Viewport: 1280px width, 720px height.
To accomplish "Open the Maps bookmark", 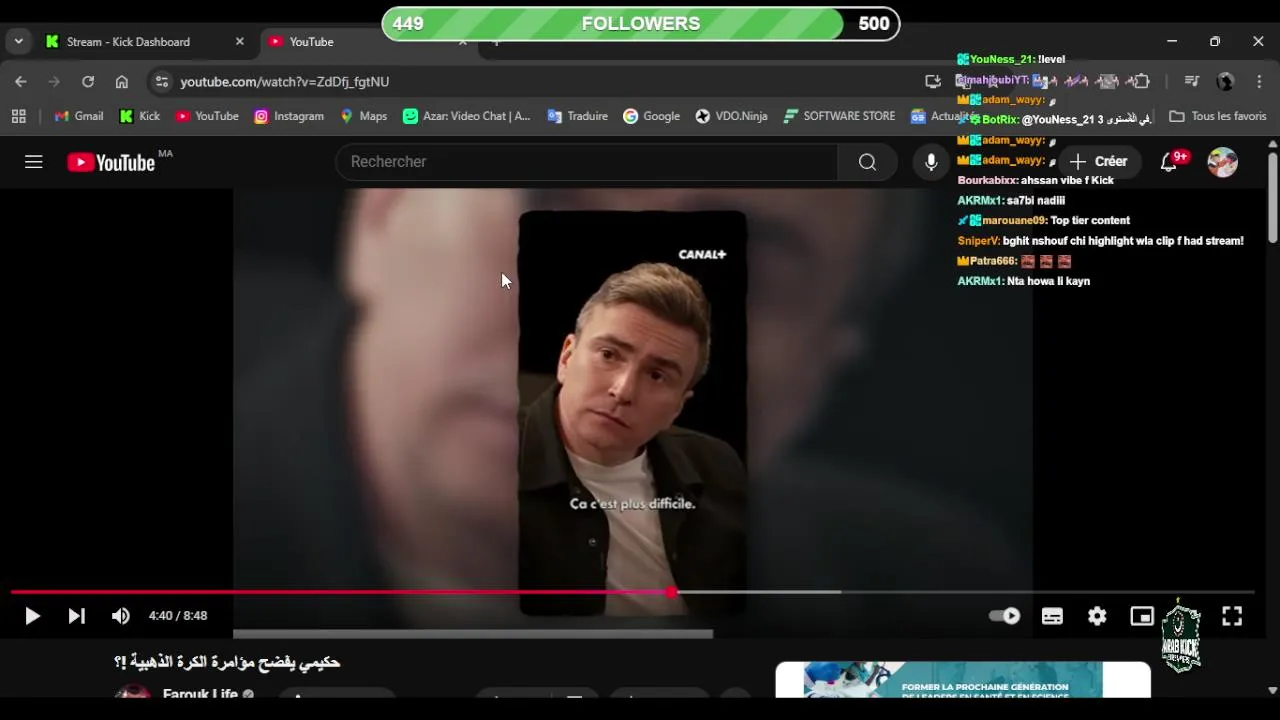I will 363,116.
